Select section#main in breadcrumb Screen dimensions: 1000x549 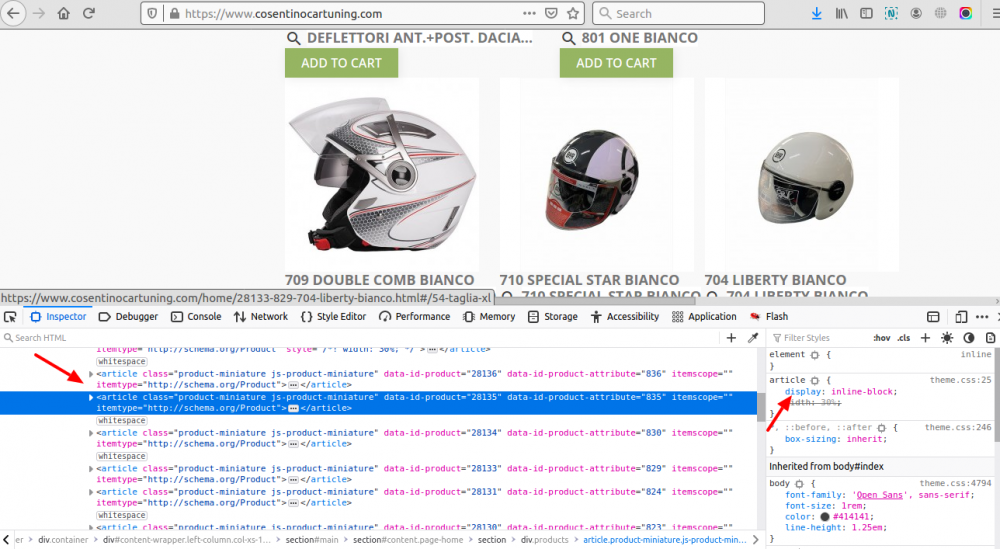click(x=312, y=540)
